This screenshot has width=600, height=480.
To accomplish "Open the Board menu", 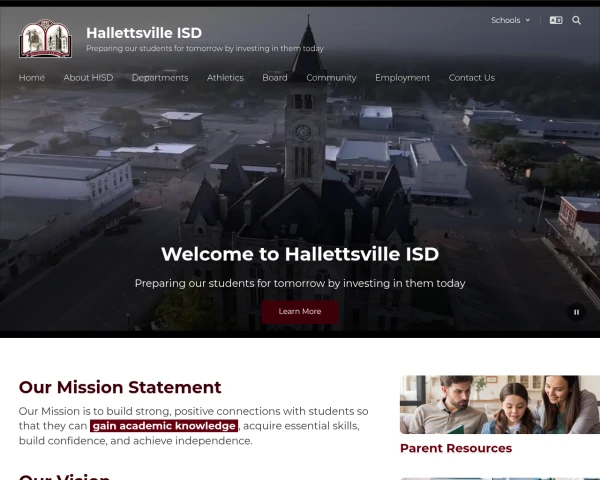I will [x=275, y=78].
